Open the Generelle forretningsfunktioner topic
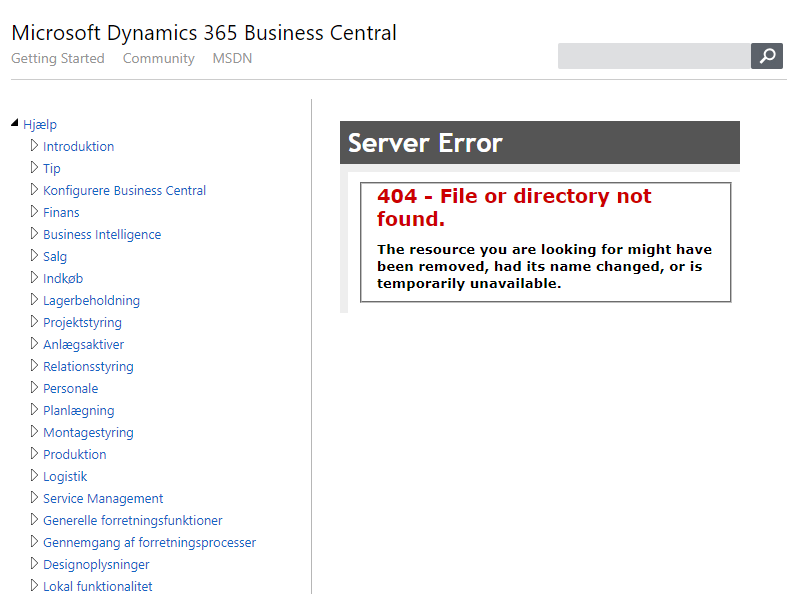797x604 pixels. click(x=133, y=521)
